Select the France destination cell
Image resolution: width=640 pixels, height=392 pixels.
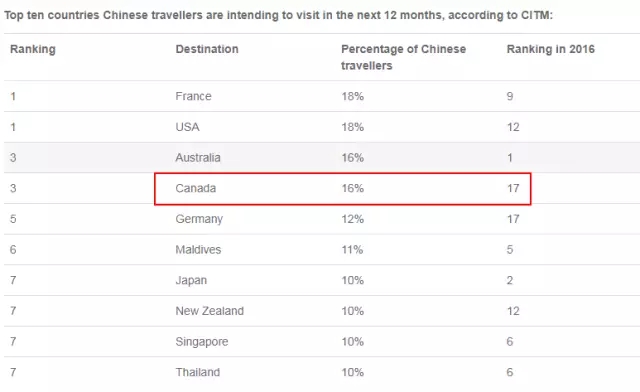(x=193, y=96)
